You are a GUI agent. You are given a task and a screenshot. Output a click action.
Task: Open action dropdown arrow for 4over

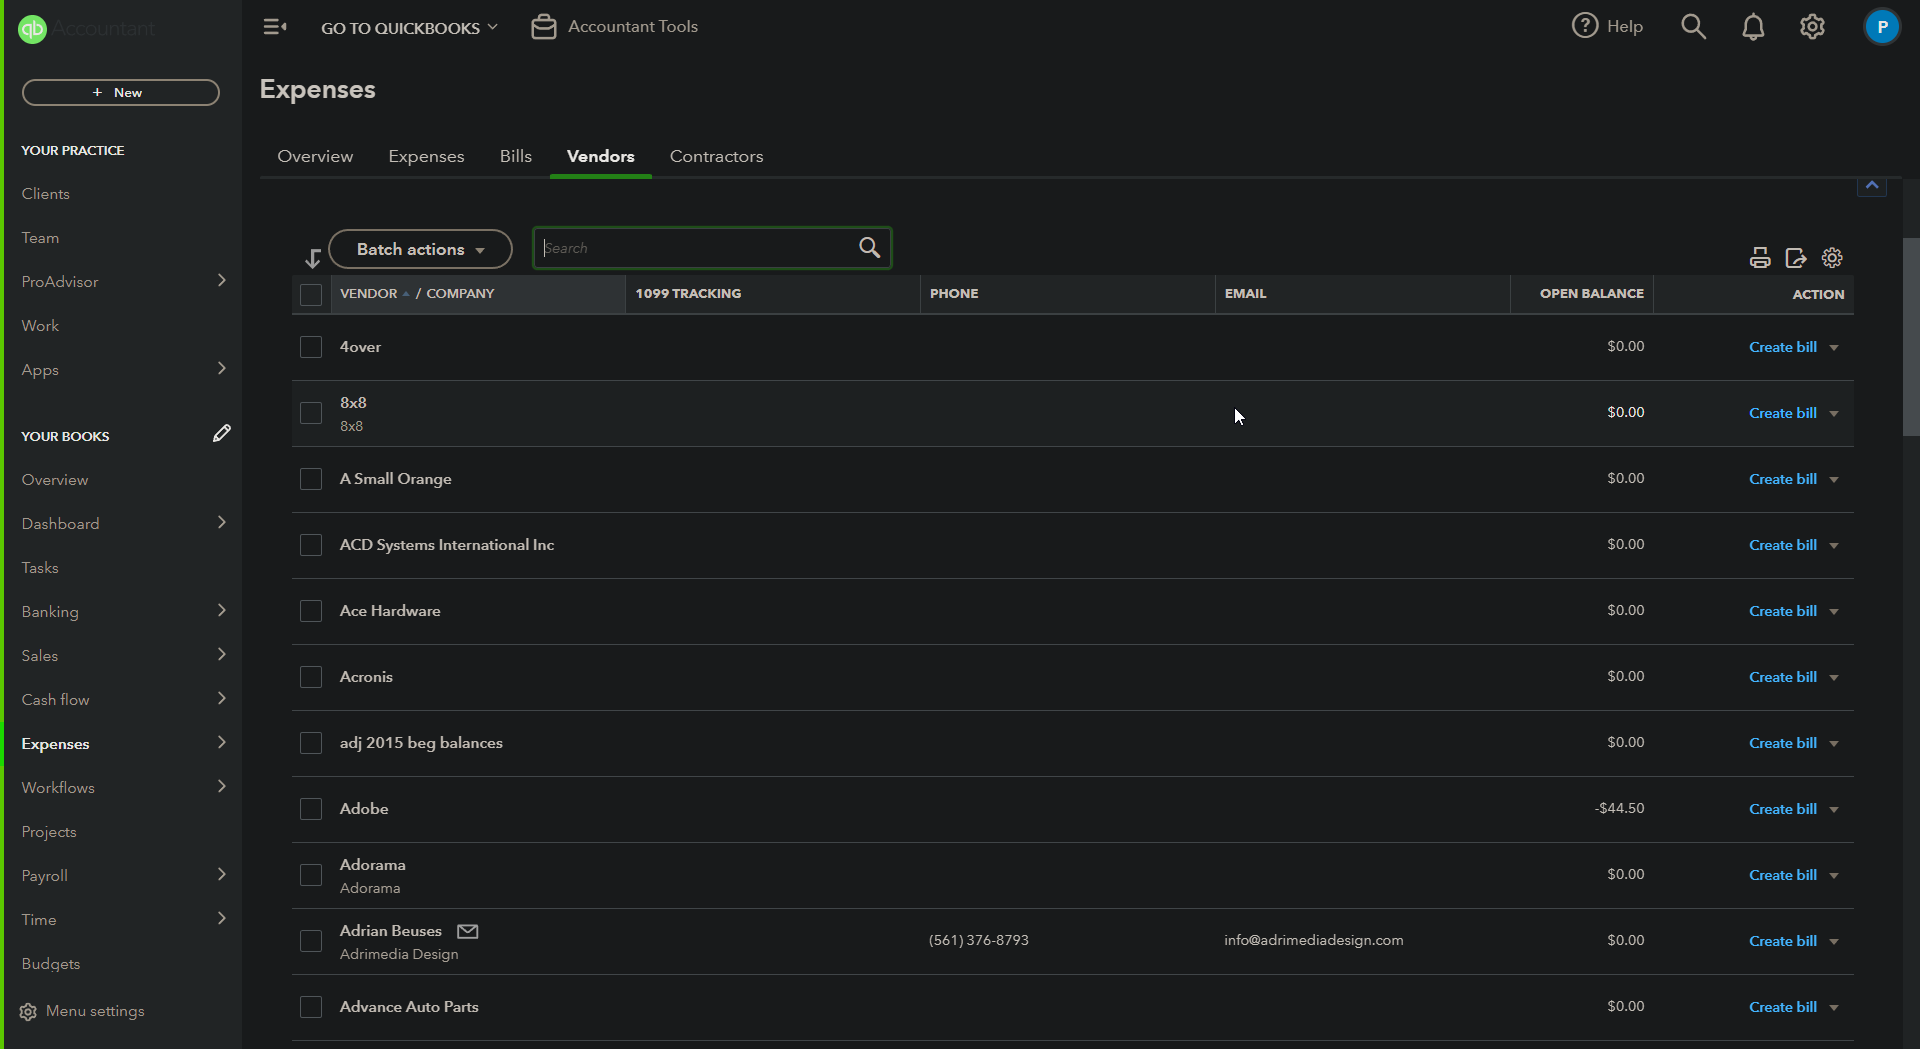tap(1834, 348)
